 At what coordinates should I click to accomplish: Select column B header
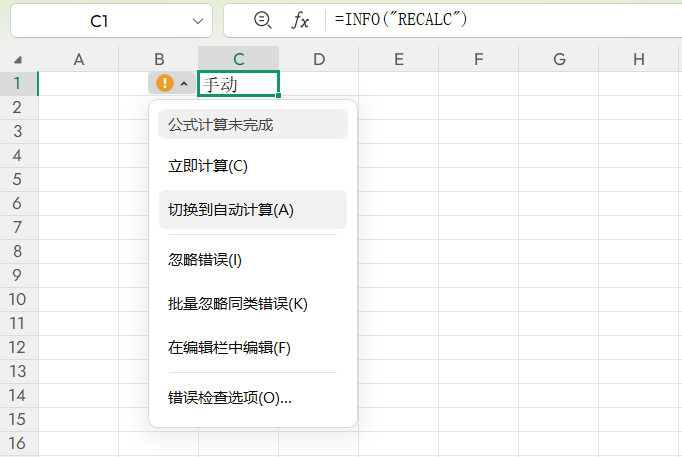pyautogui.click(x=159, y=59)
